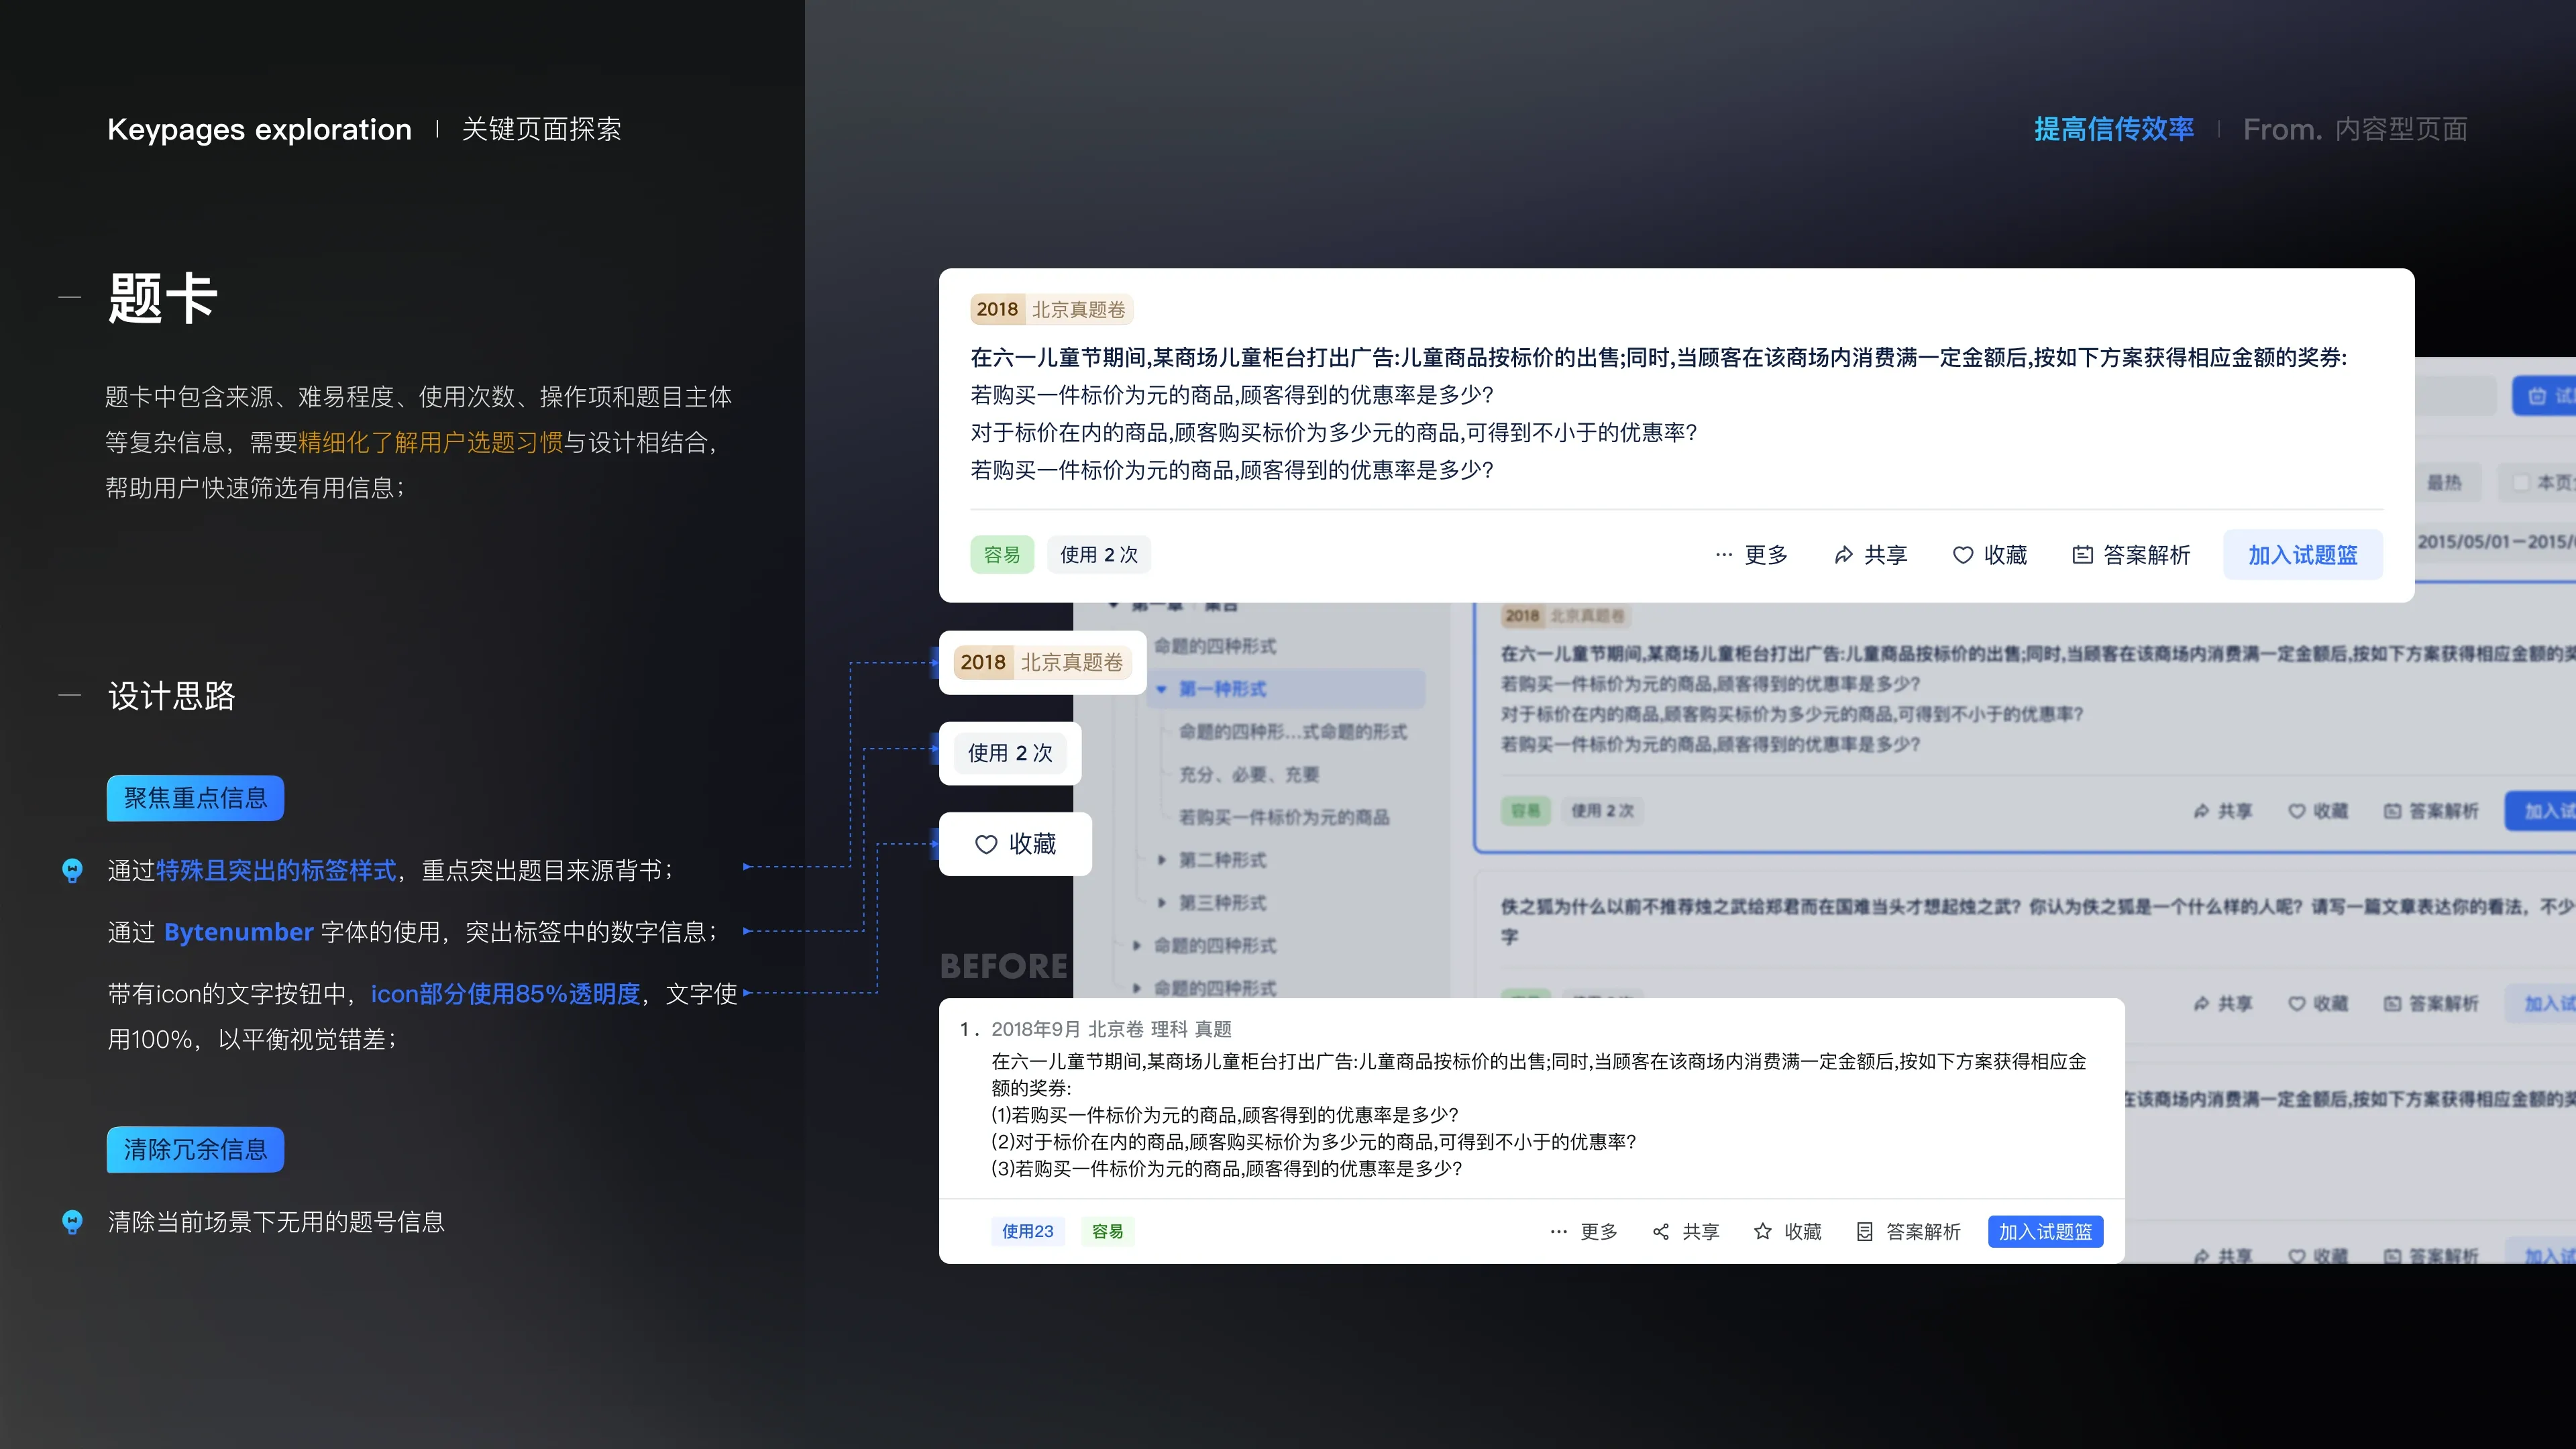Click the 设计思路 heading

[x=171, y=696]
